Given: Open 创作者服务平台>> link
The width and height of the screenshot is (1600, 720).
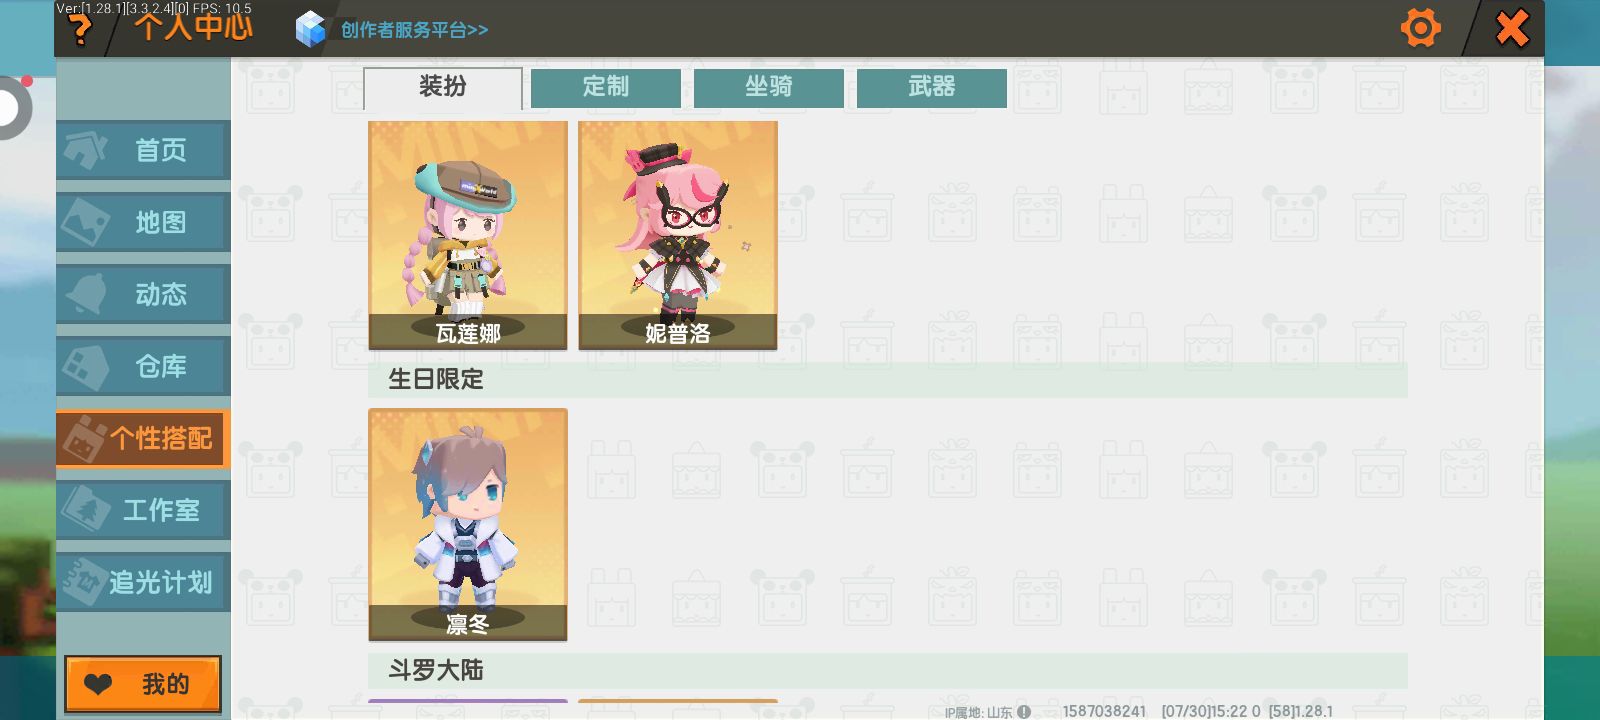Looking at the screenshot, I should point(414,30).
